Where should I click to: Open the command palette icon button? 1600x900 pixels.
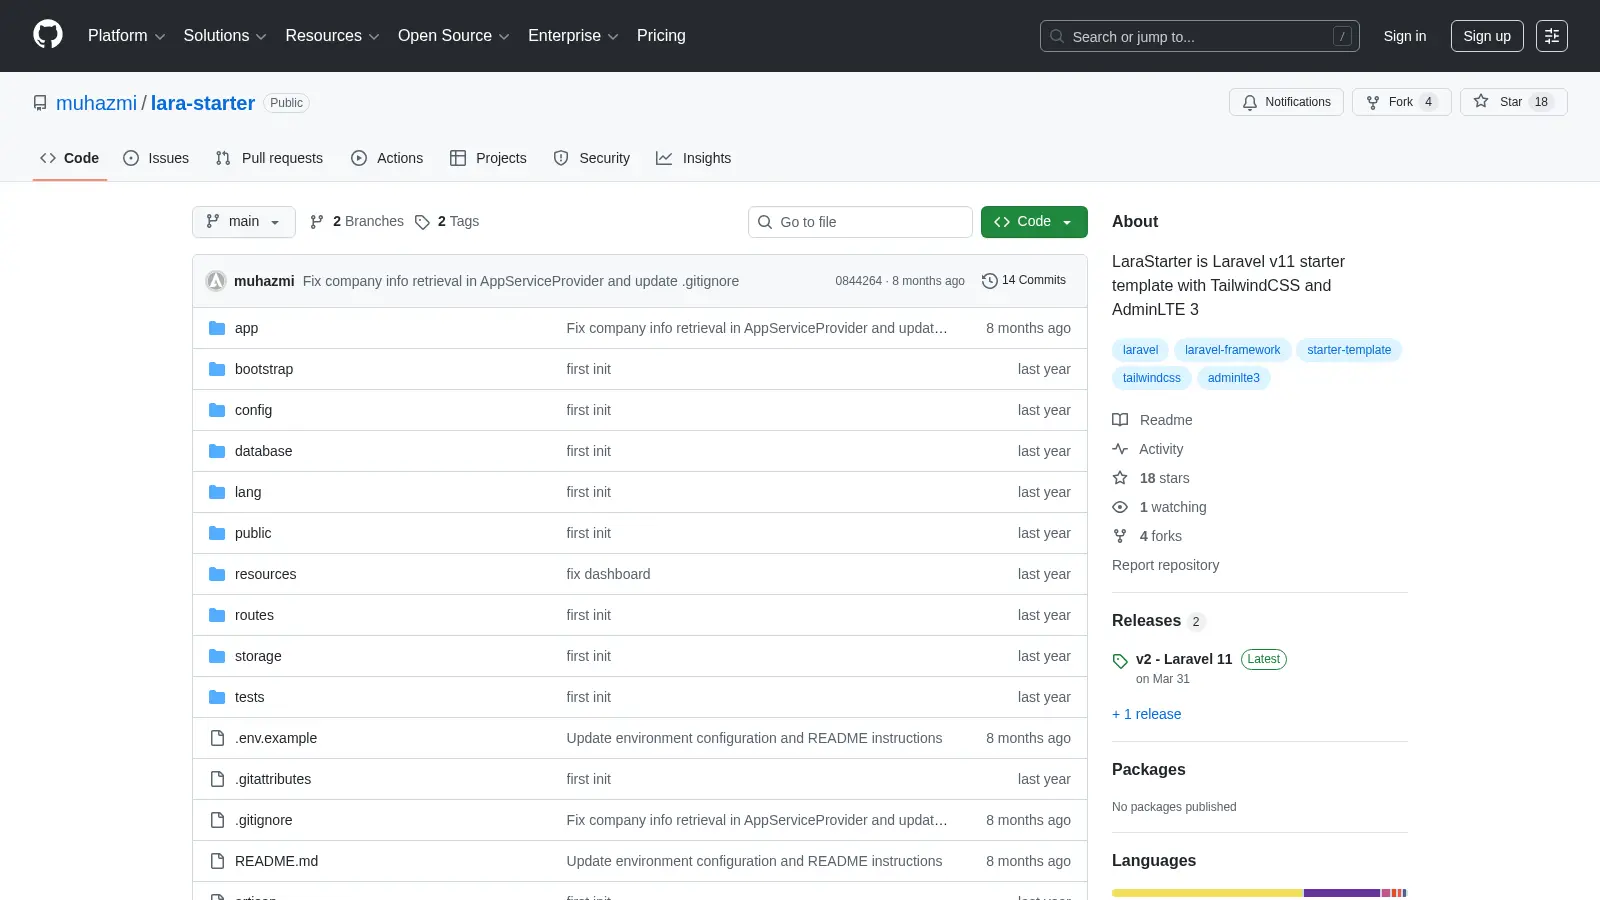(x=1552, y=36)
